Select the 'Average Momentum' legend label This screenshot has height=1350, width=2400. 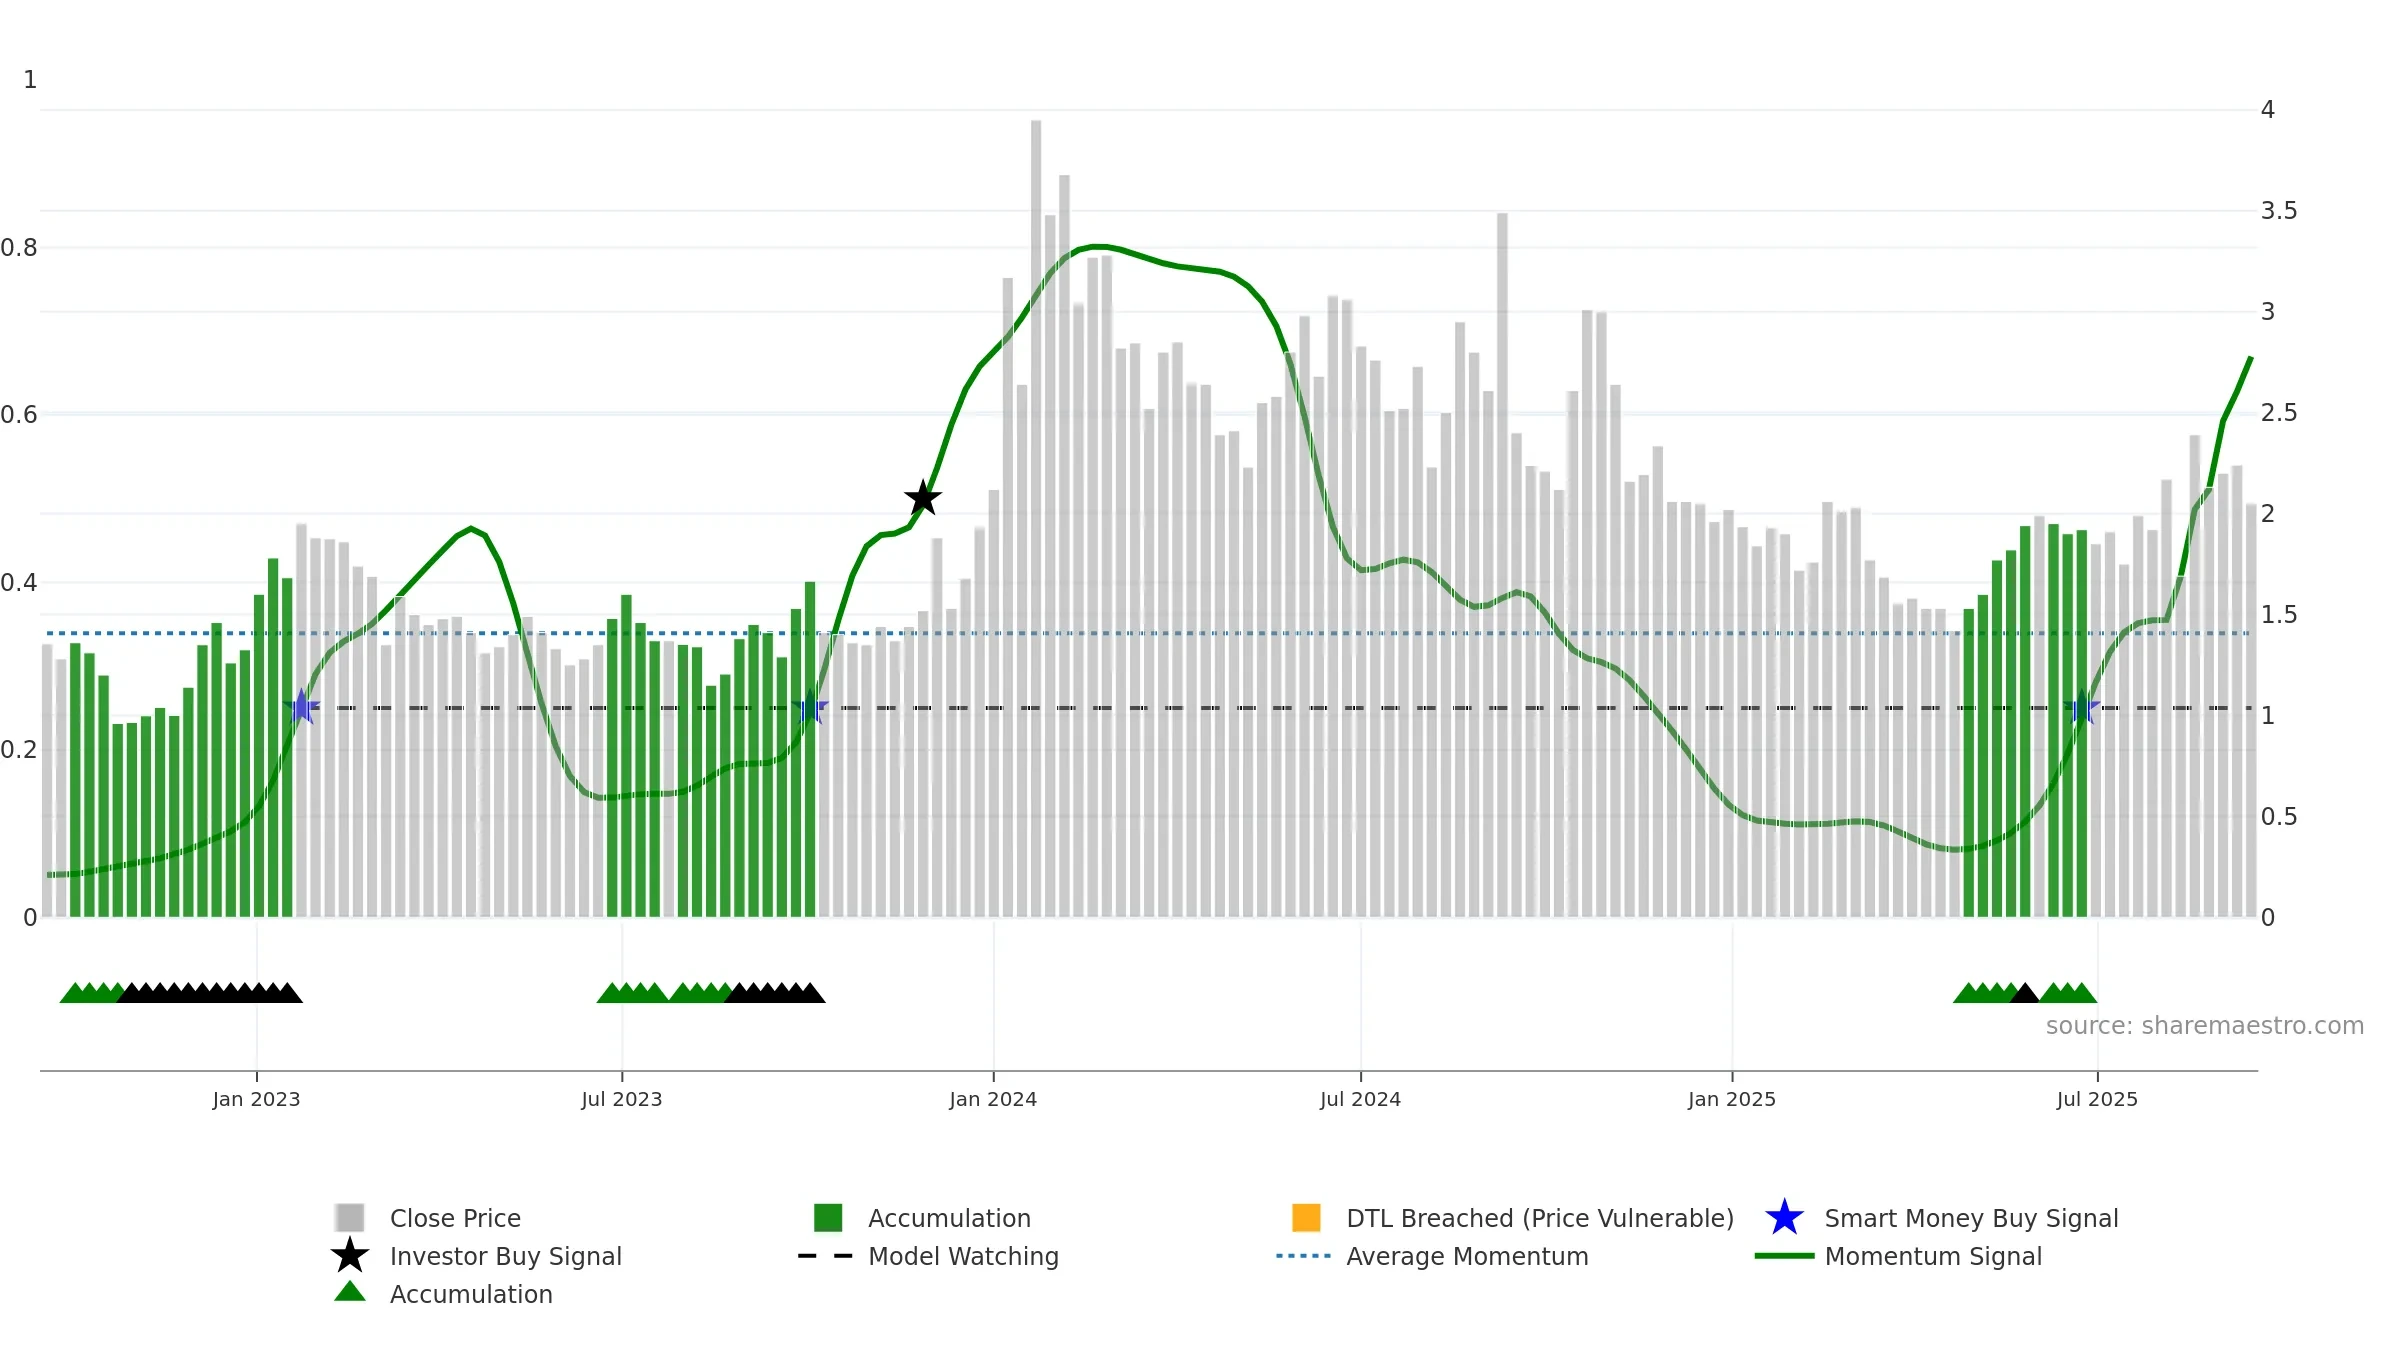[x=1467, y=1256]
